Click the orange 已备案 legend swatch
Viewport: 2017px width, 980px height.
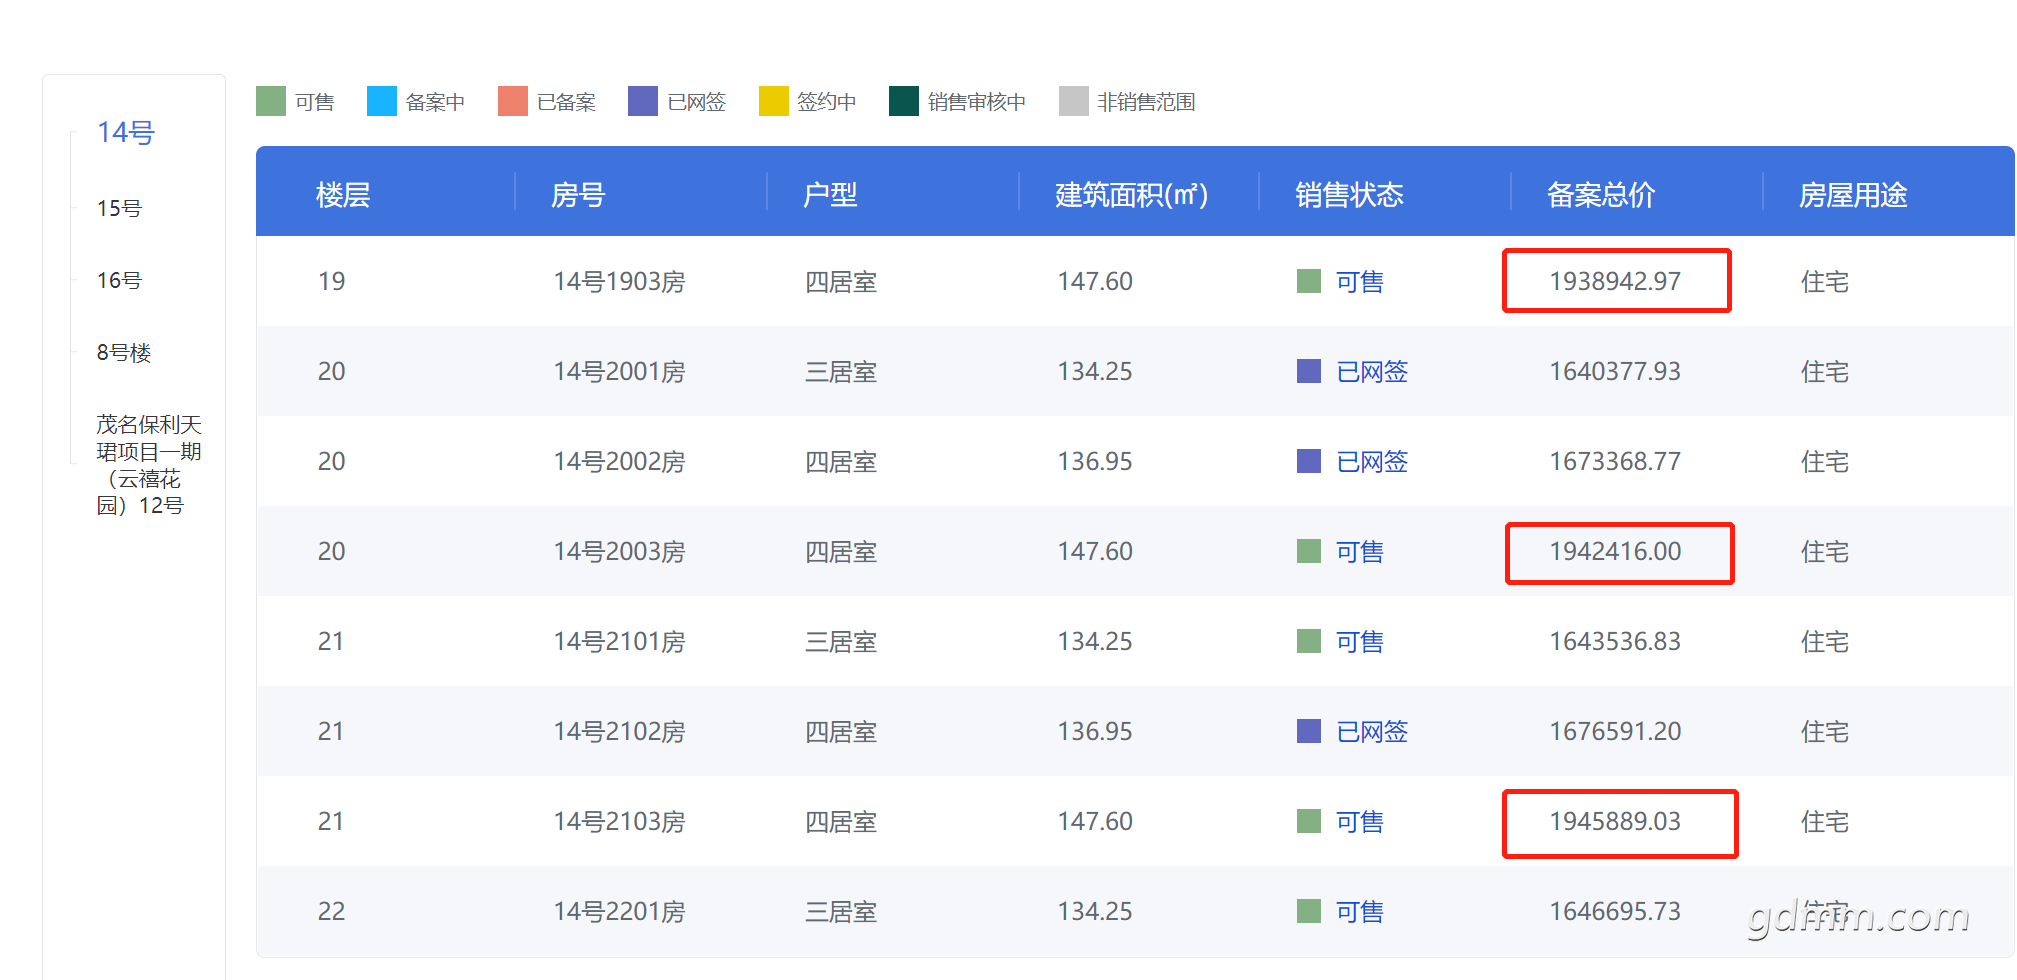[x=513, y=101]
